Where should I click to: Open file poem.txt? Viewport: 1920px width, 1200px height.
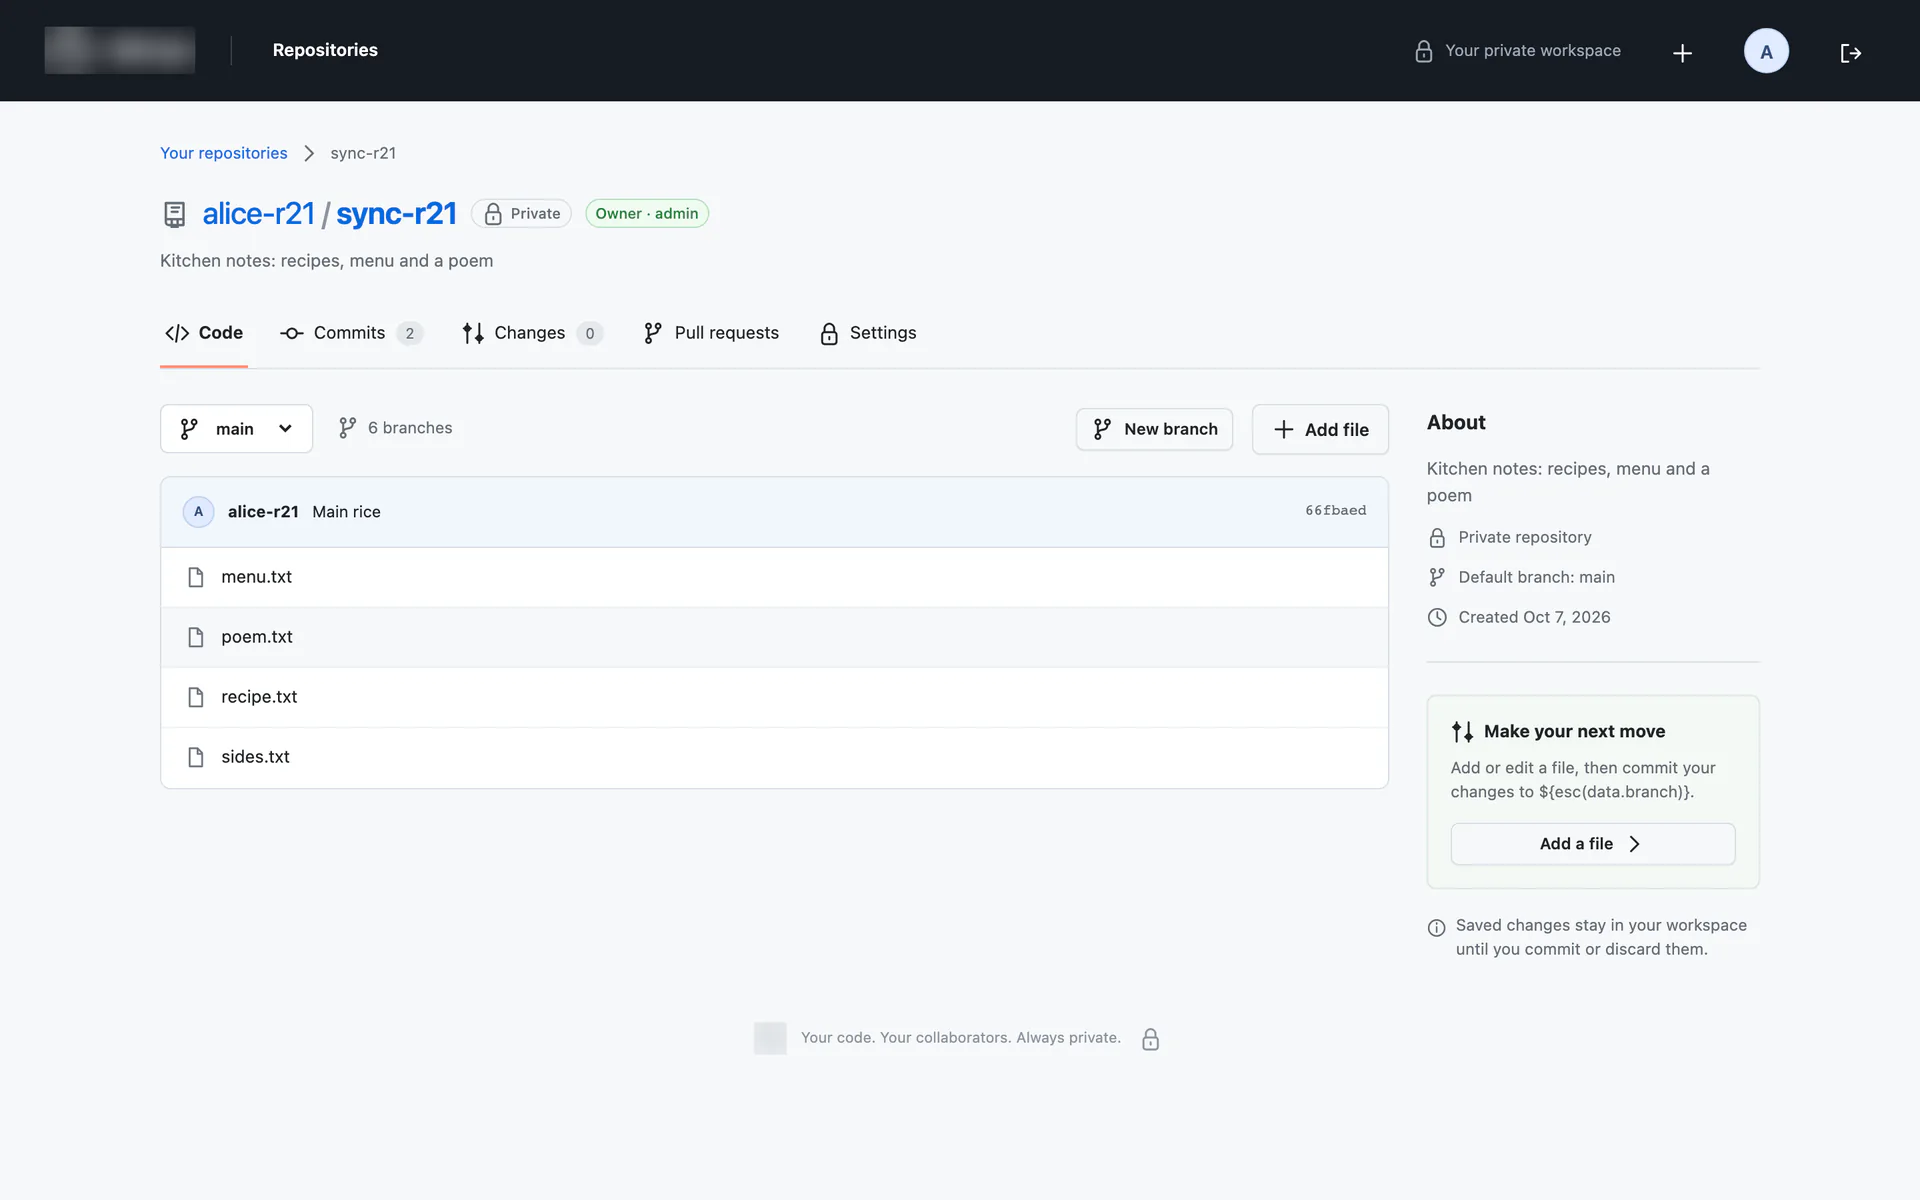click(257, 637)
